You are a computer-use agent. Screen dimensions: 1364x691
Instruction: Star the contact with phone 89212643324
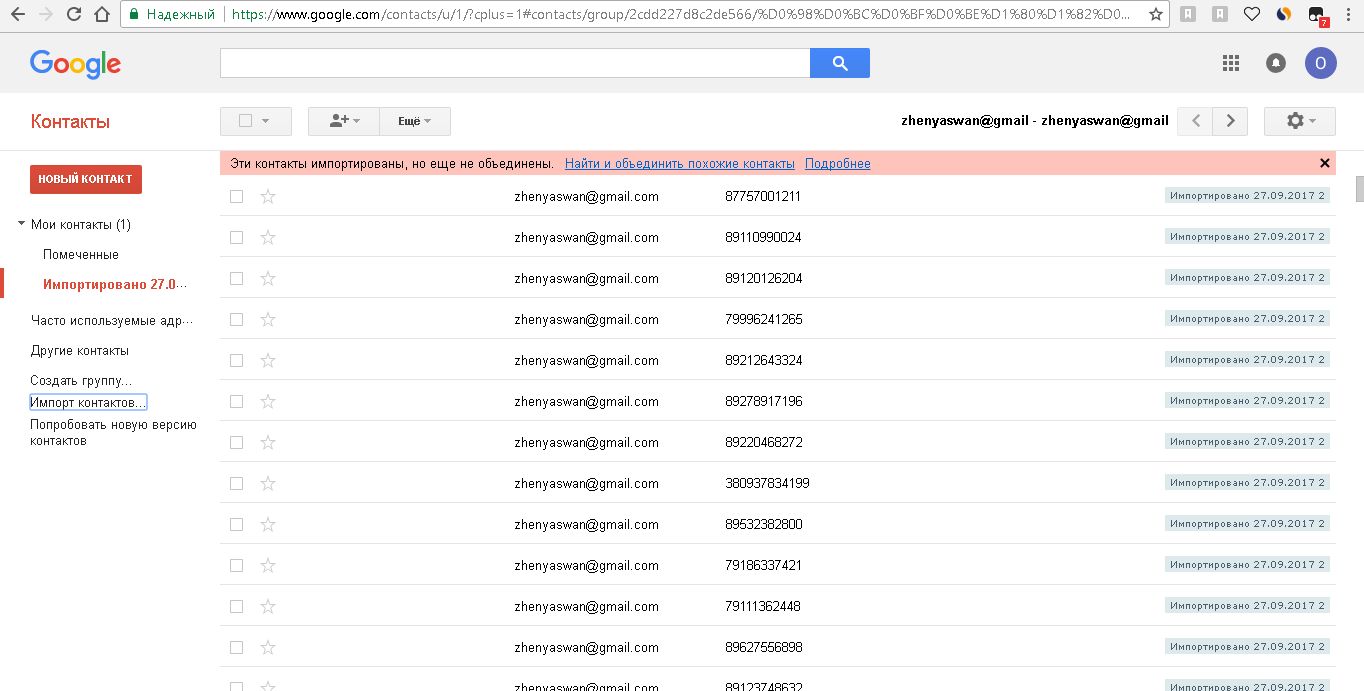coord(268,361)
